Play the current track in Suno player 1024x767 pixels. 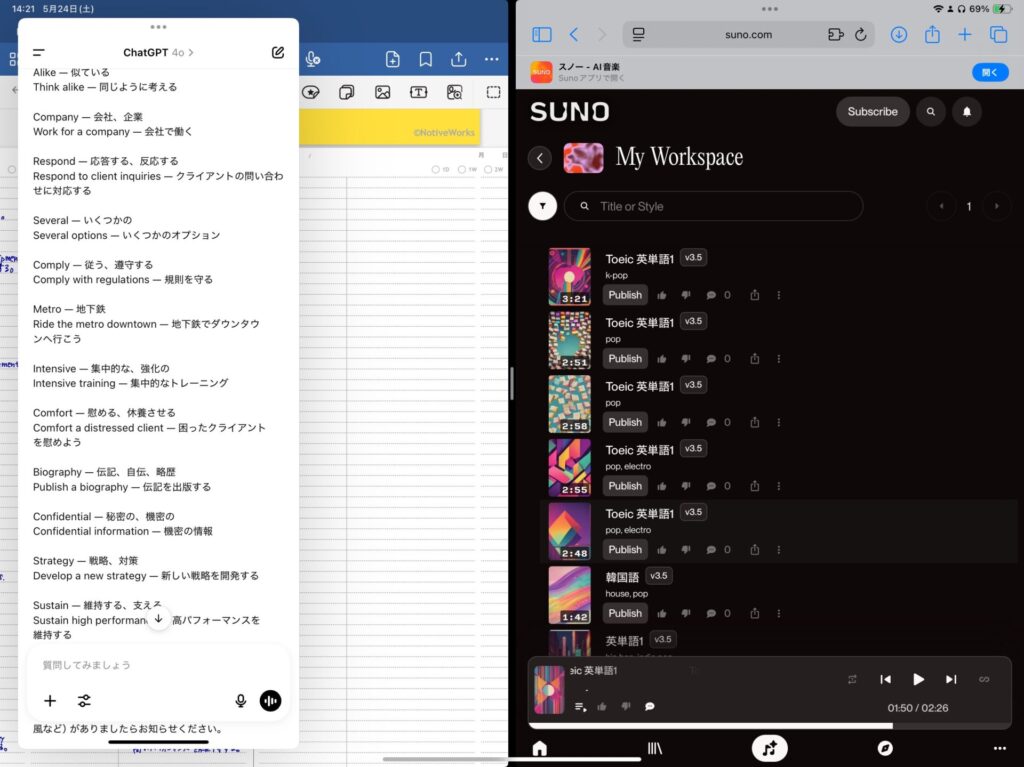tap(918, 679)
